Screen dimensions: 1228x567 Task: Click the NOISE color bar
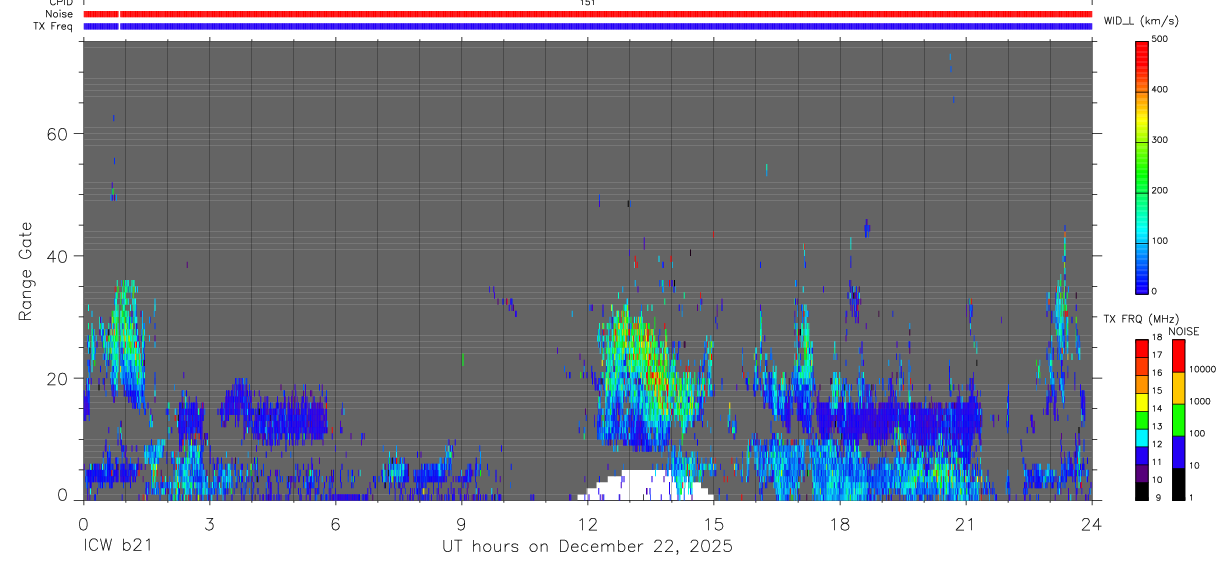[x=1178, y=419]
